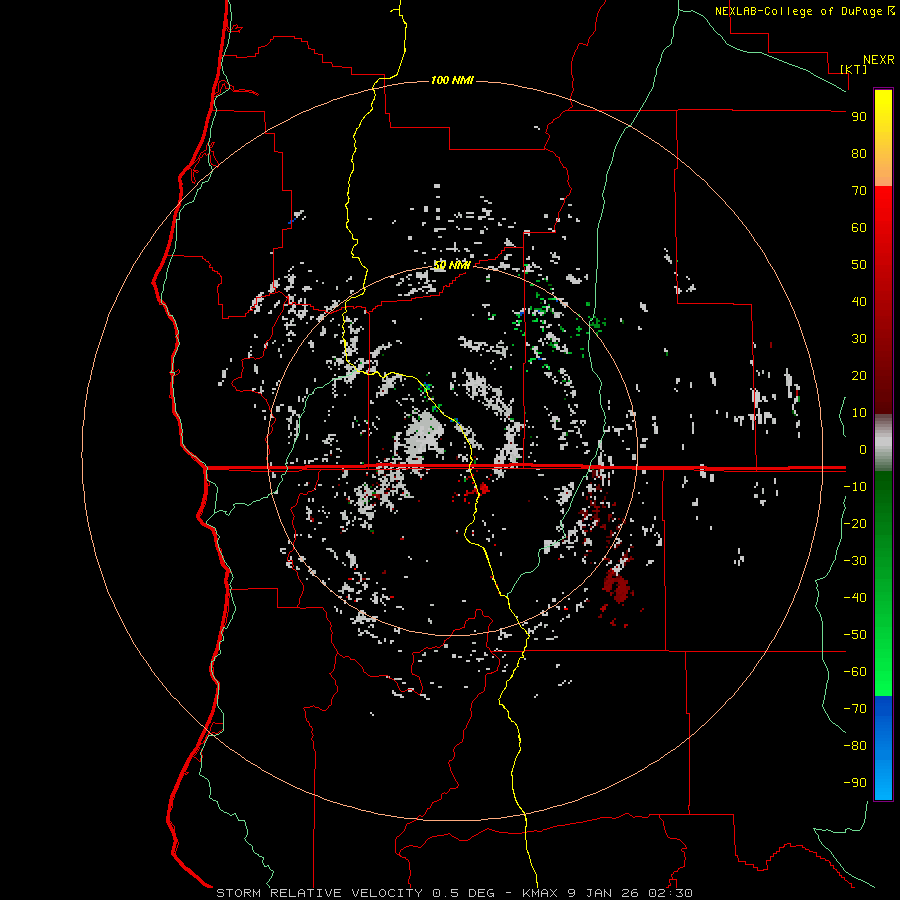900x900 pixels.
Task: Click the positive 50 scale label
Action: pos(859,265)
